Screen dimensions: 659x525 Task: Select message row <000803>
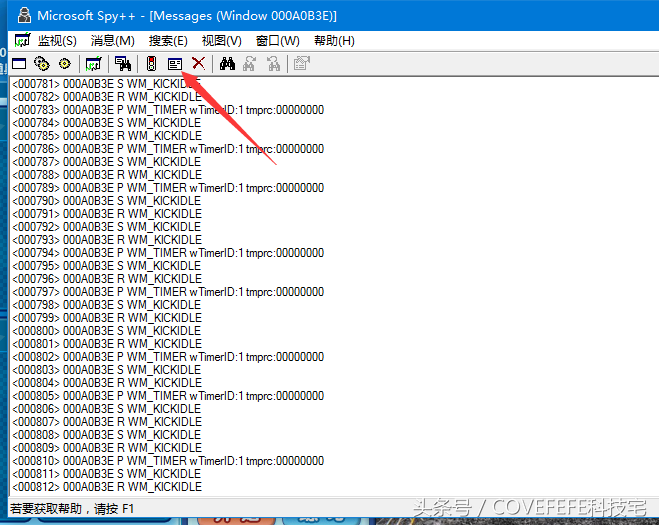106,370
